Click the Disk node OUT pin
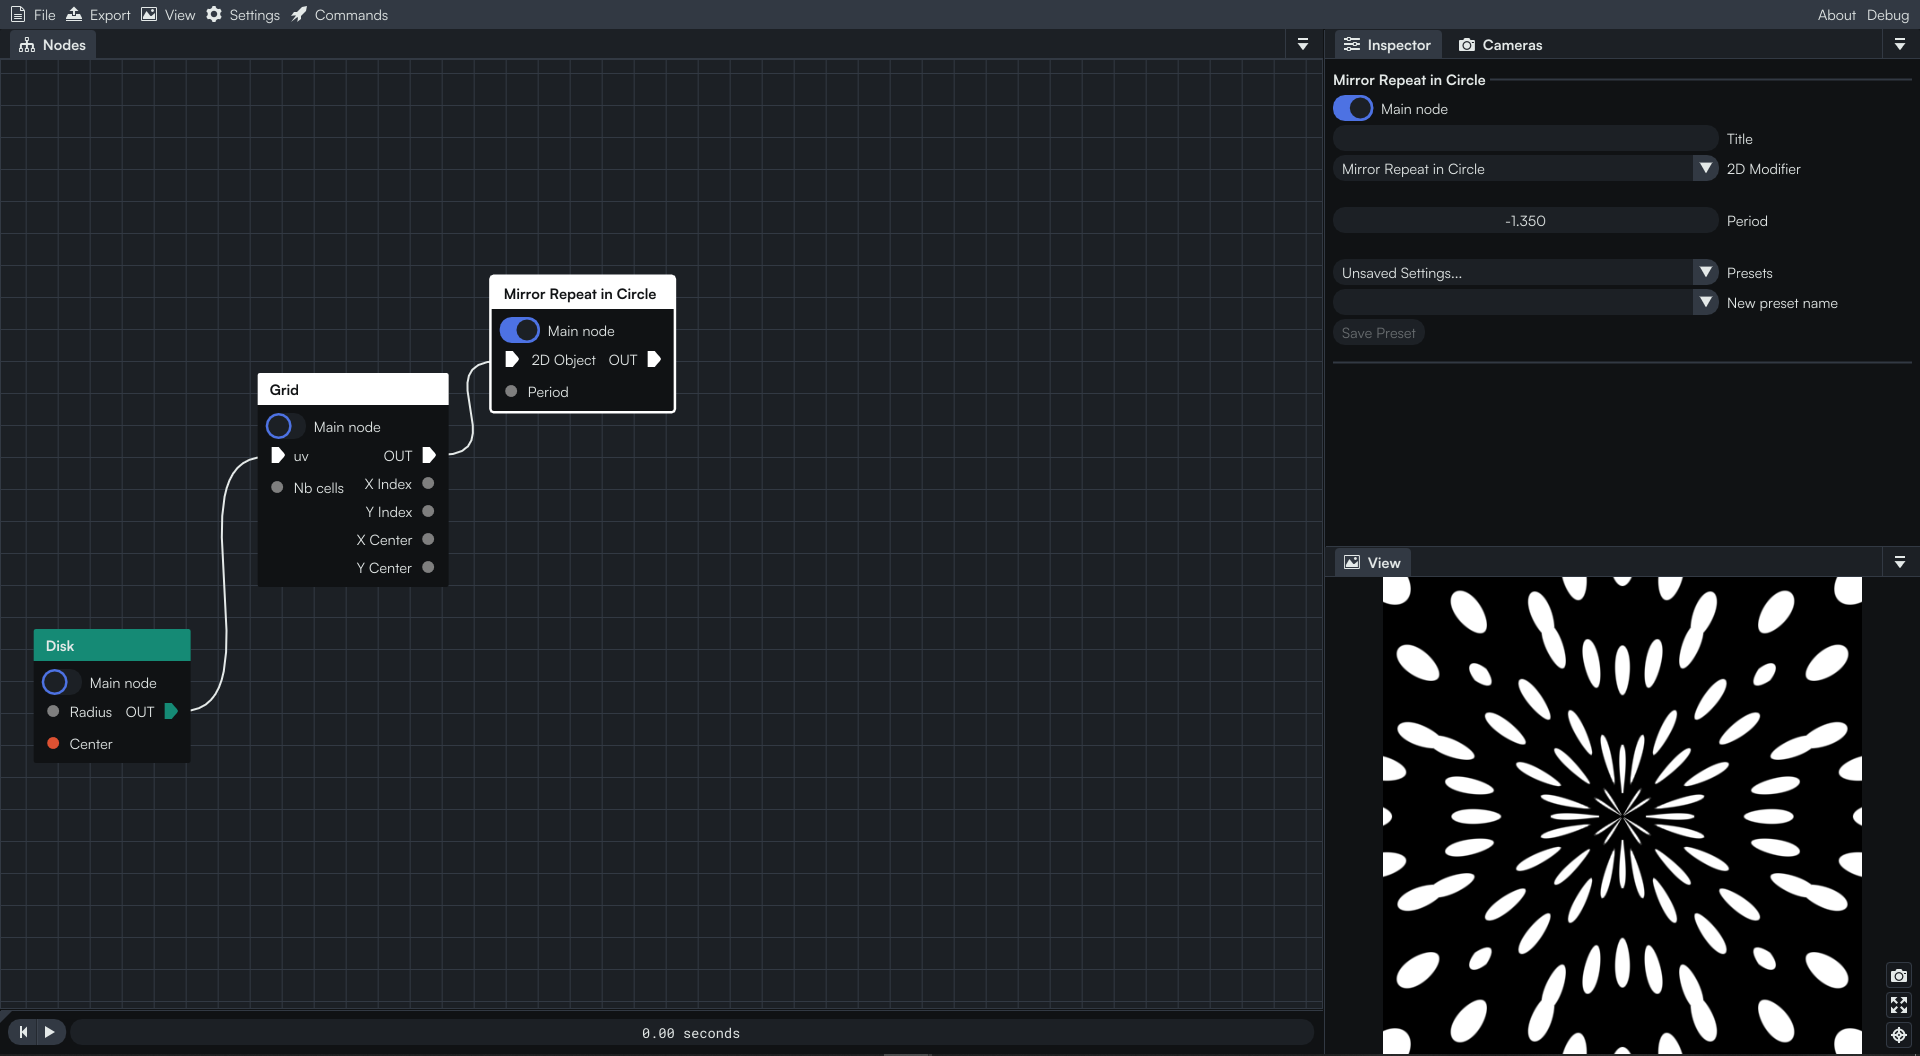 171,712
